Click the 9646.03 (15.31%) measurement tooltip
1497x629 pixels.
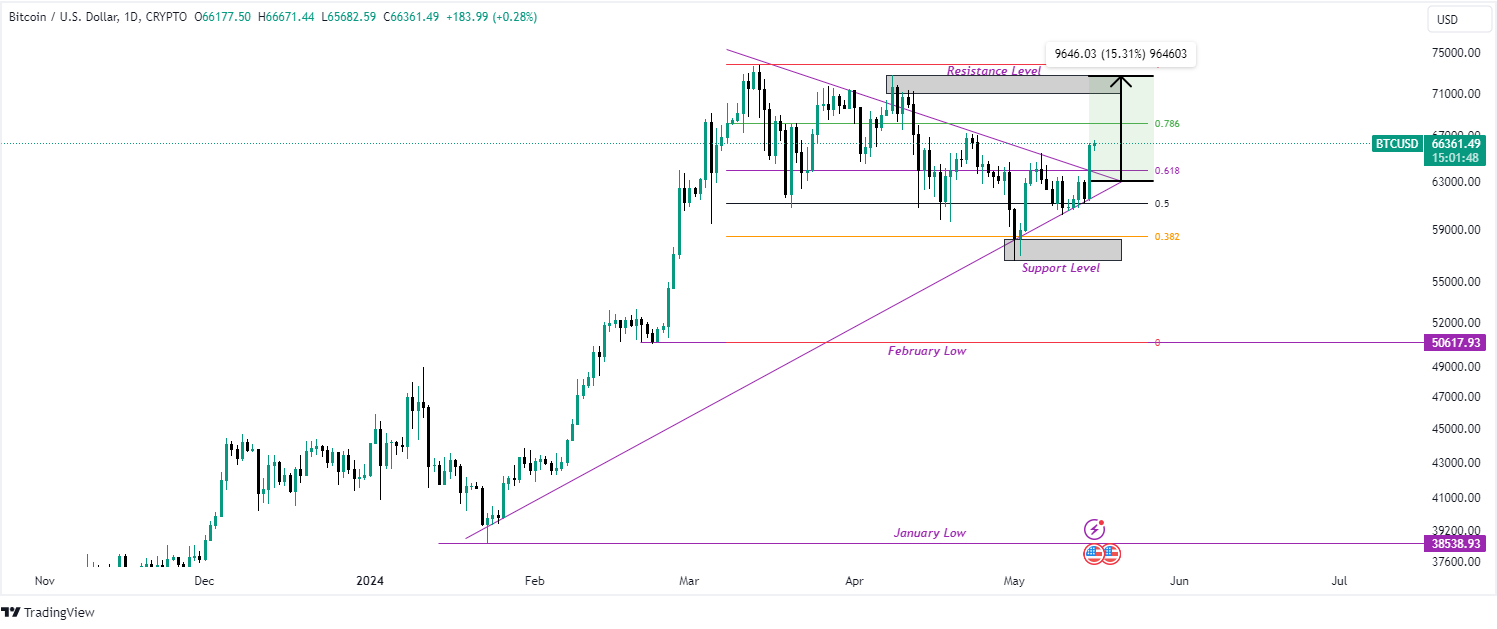(x=1120, y=54)
